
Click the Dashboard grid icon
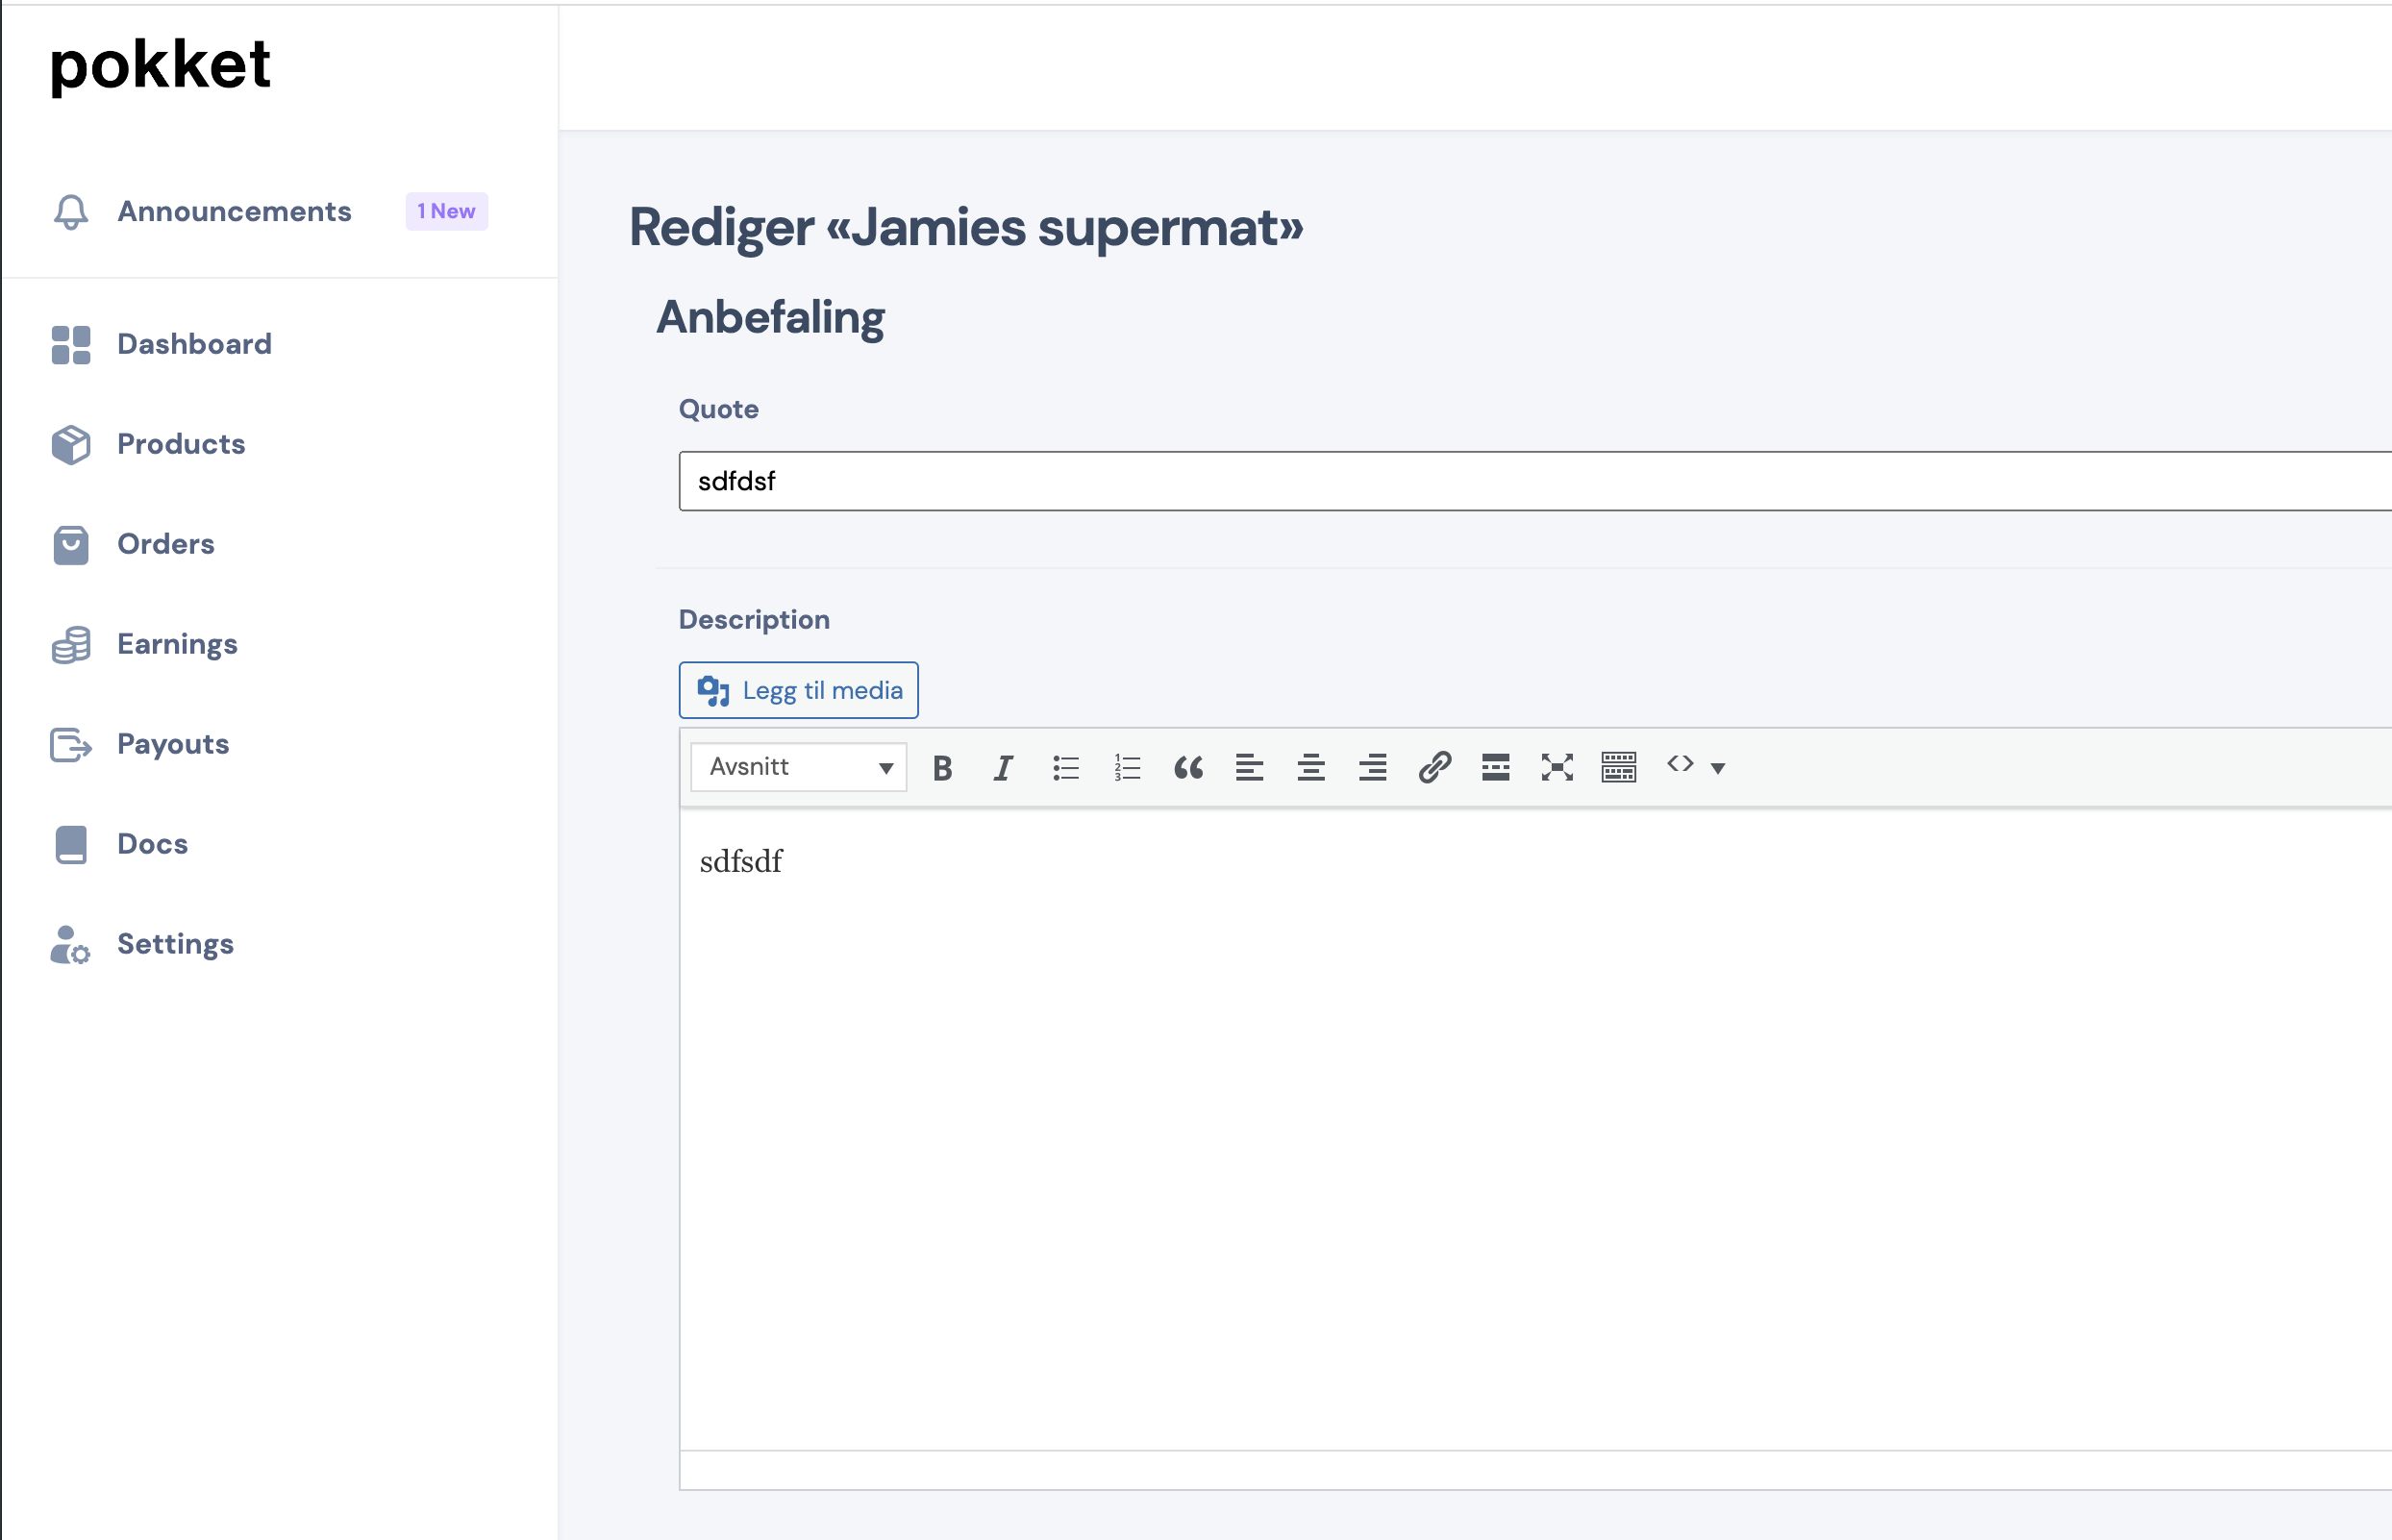click(71, 345)
